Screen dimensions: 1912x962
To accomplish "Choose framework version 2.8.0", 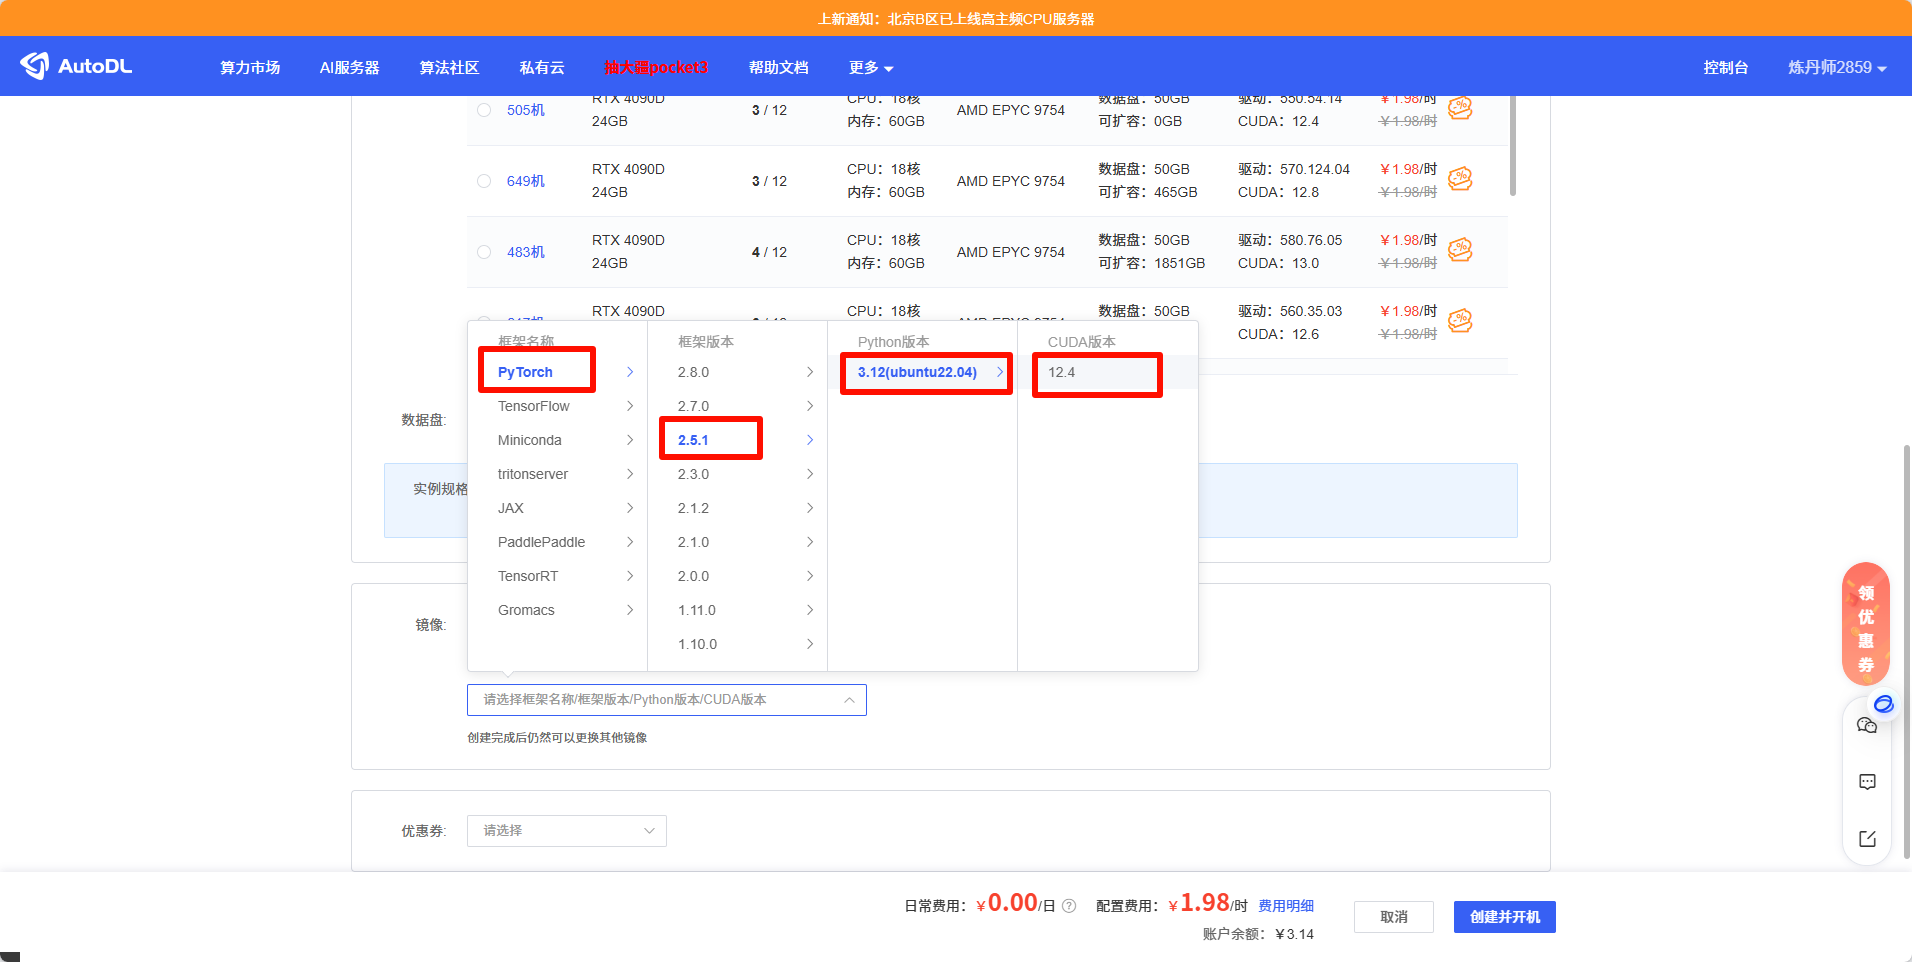I will pyautogui.click(x=737, y=372).
